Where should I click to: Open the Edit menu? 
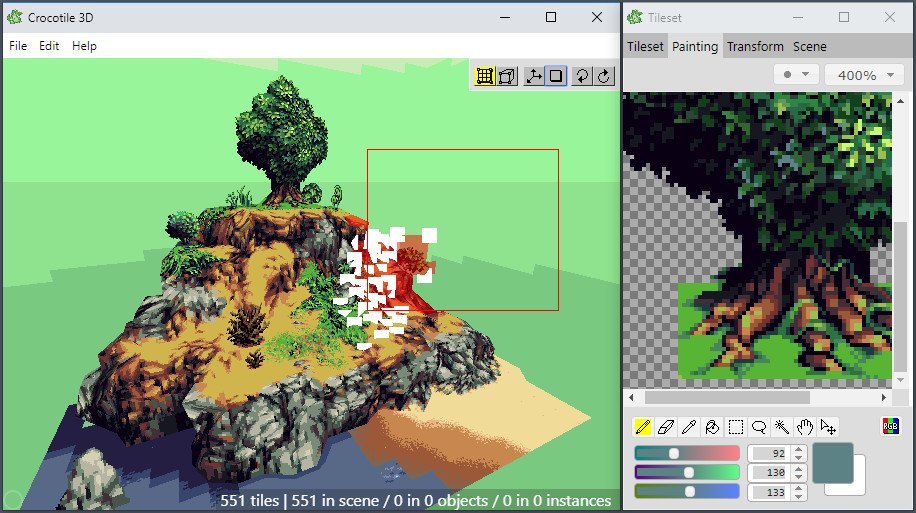pyautogui.click(x=49, y=46)
